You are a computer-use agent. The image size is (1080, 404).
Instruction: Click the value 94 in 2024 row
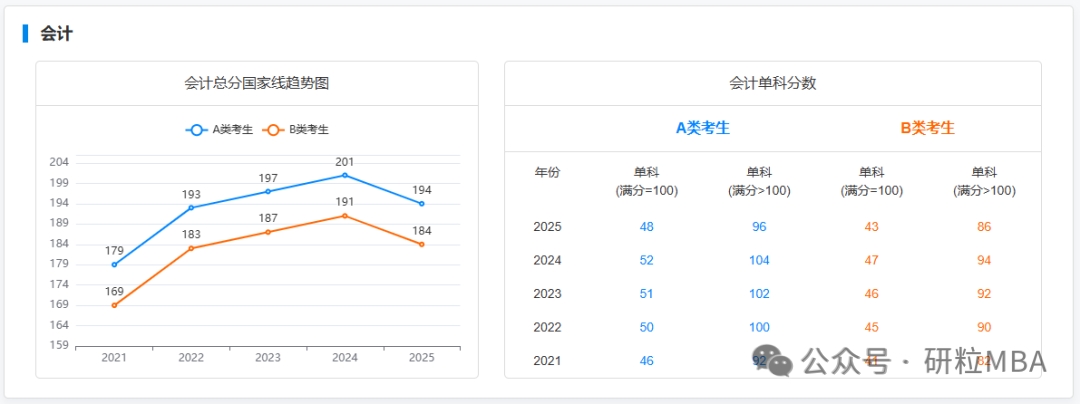coord(984,260)
